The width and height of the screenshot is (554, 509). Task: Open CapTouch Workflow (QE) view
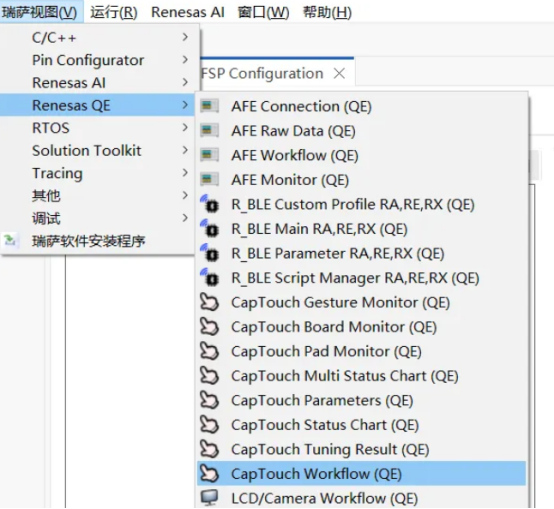[x=361, y=474]
